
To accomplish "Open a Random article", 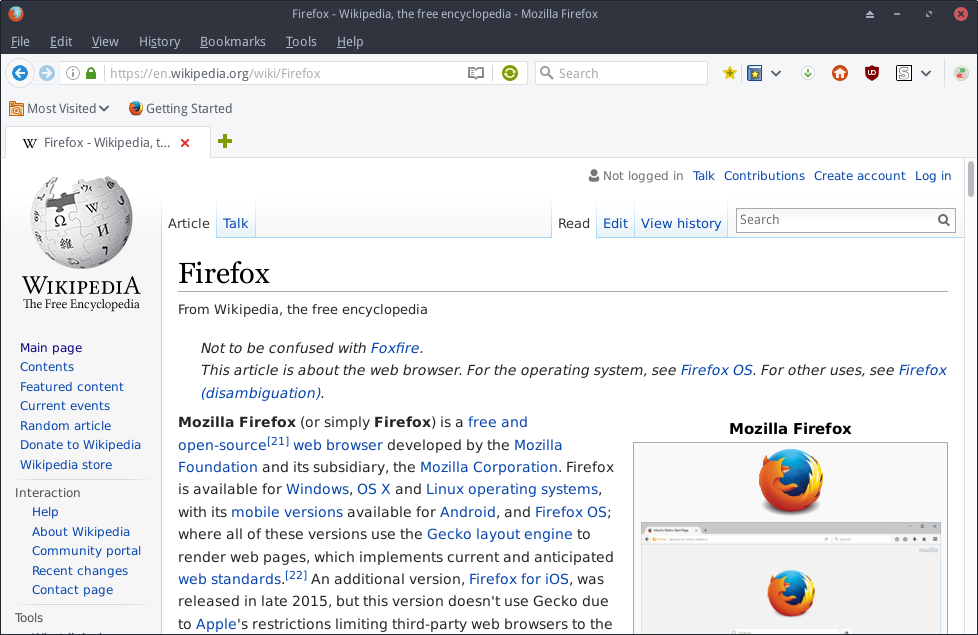I will pos(65,425).
